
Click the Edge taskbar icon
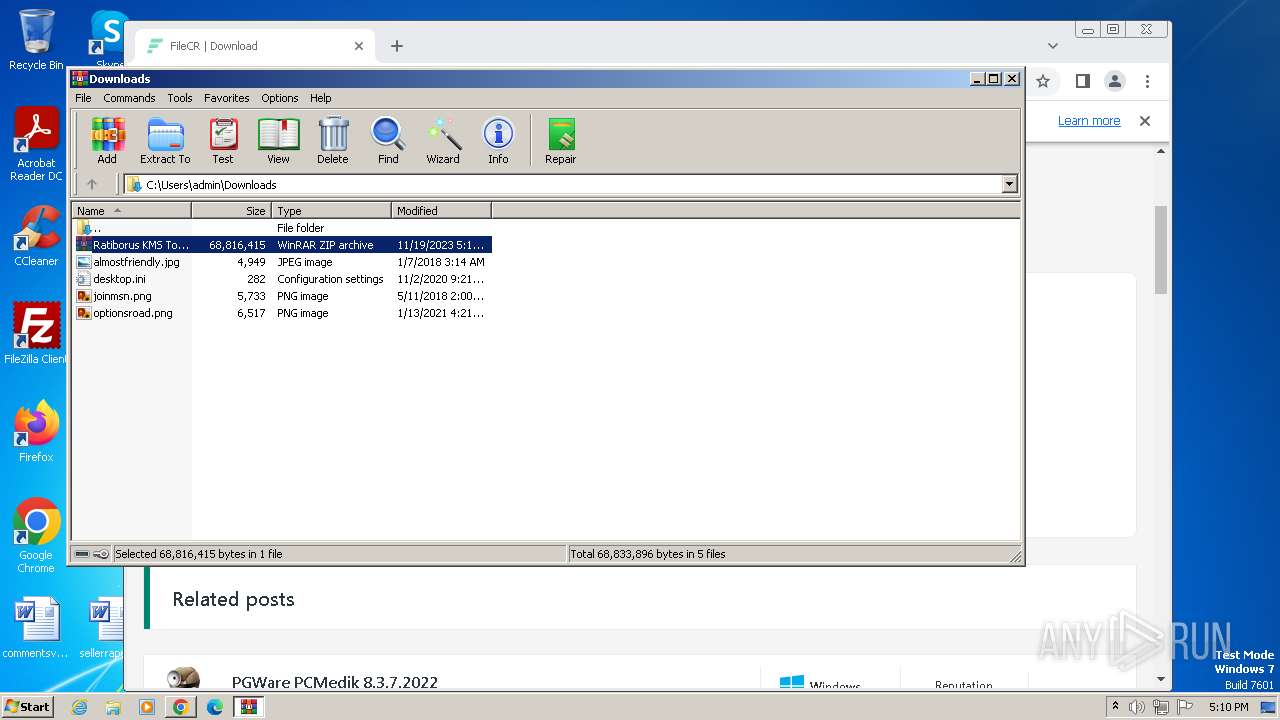click(x=215, y=707)
